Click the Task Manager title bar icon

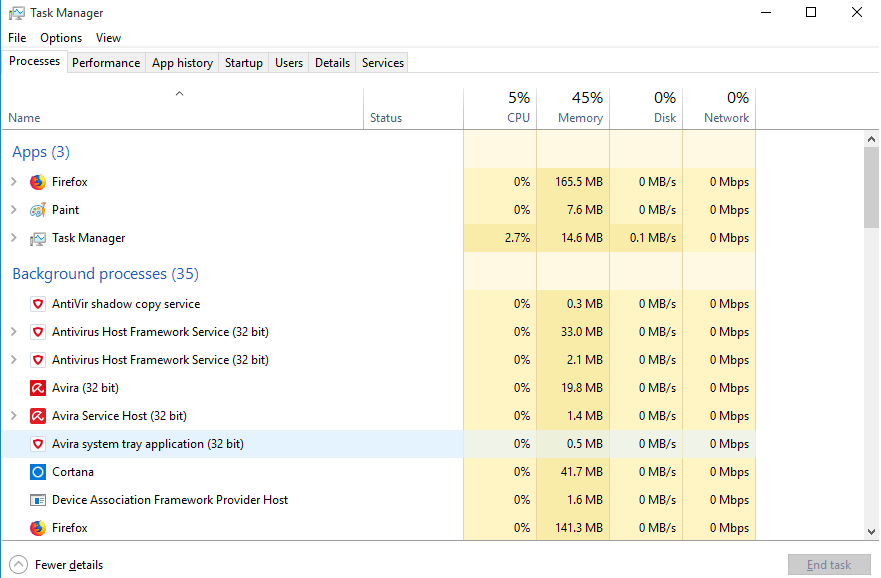tap(17, 13)
